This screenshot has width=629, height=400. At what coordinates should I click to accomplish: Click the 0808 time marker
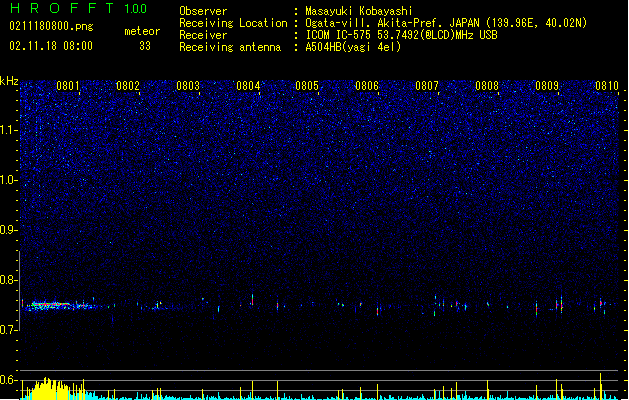tap(487, 86)
